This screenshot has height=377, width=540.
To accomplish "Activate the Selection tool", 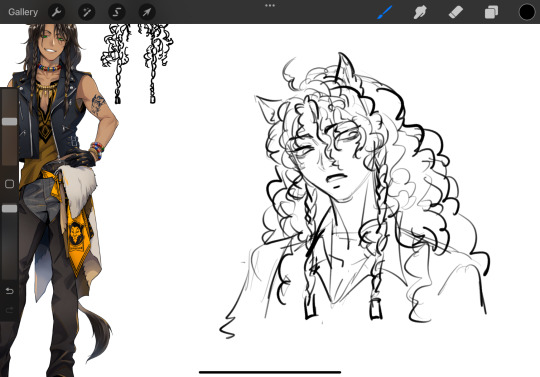I will 117,12.
